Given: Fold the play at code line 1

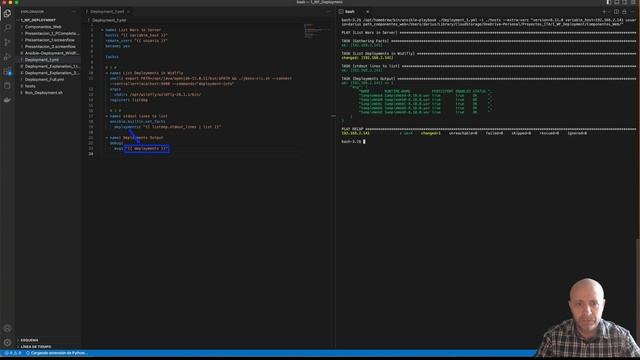Looking at the screenshot, I should 102,30.
